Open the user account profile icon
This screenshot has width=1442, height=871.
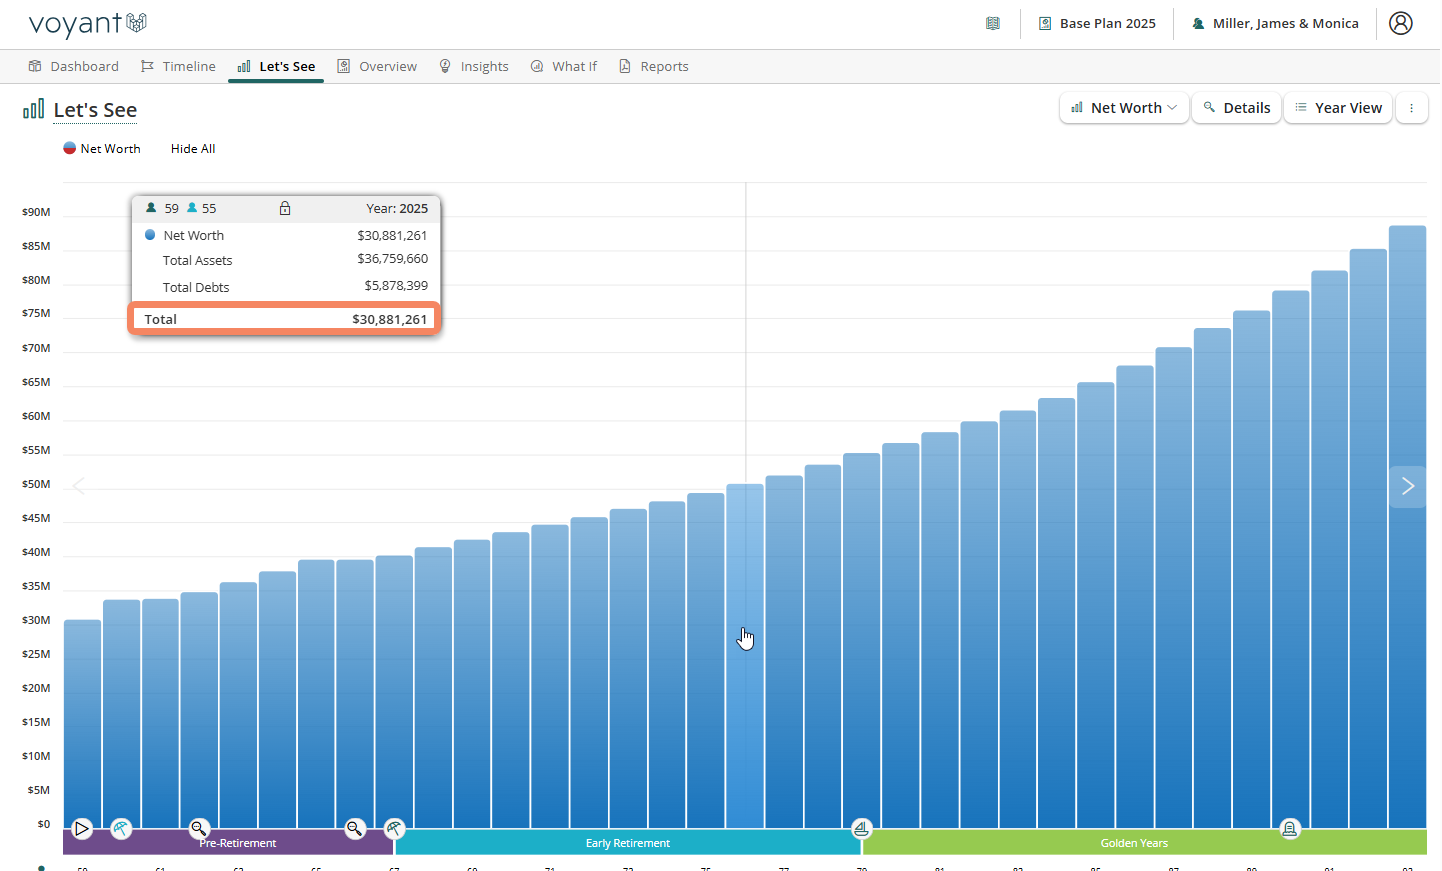tap(1400, 23)
